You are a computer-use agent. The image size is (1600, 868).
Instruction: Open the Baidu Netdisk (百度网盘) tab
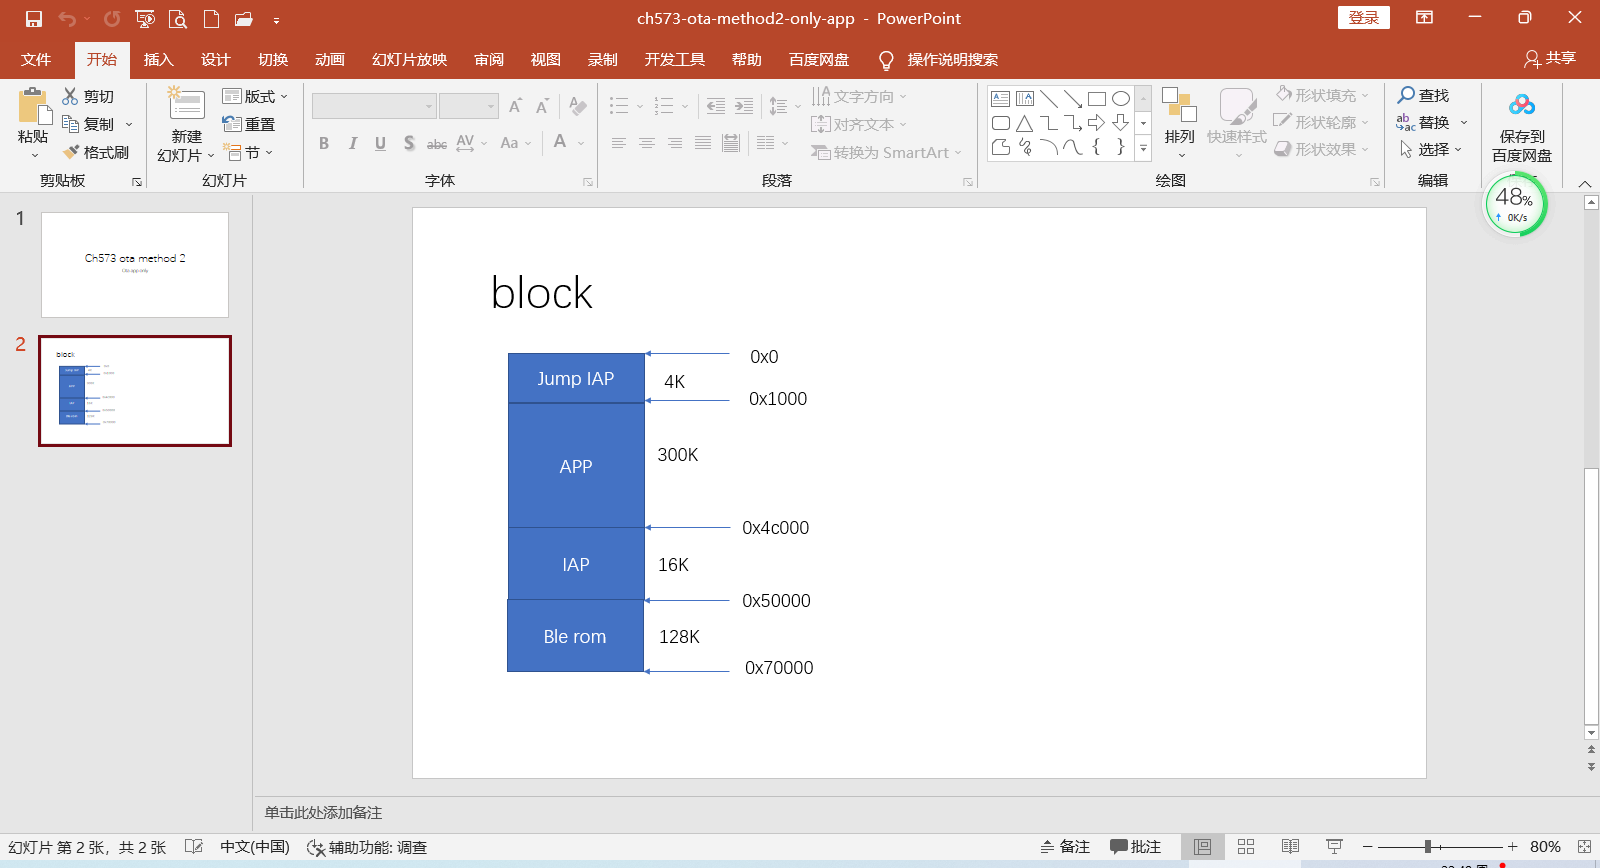[818, 60]
